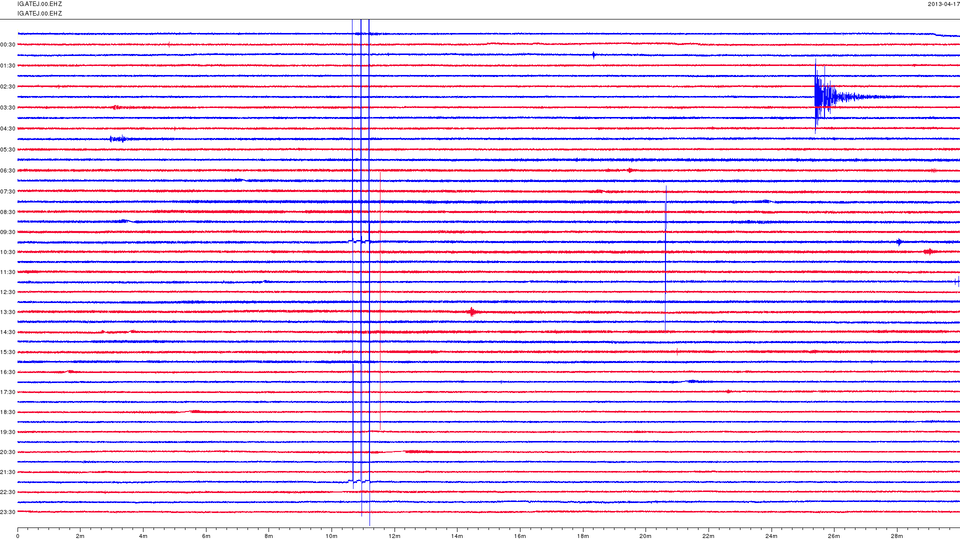Viewport: 960px width, 540px height.
Task: Click the 14m axis tick label
Action: [x=457, y=536]
